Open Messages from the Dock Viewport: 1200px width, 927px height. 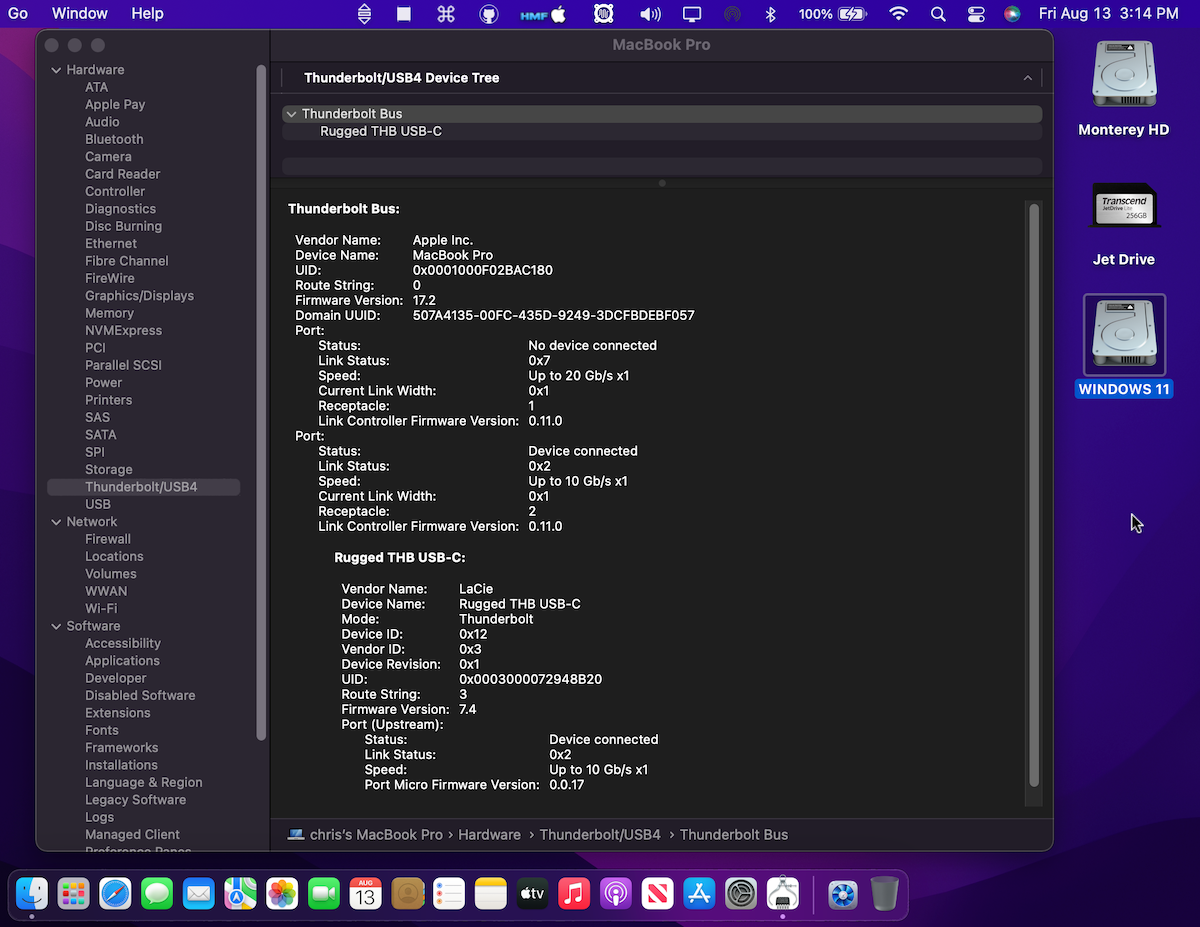157,893
